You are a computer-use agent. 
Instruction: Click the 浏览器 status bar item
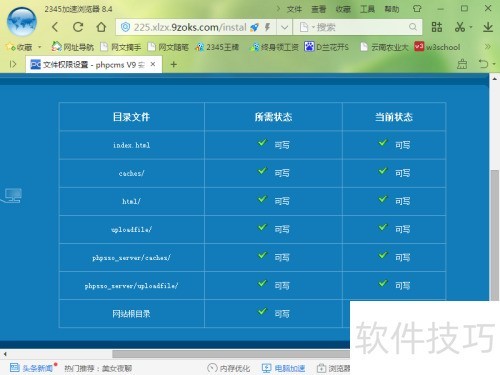(333, 368)
